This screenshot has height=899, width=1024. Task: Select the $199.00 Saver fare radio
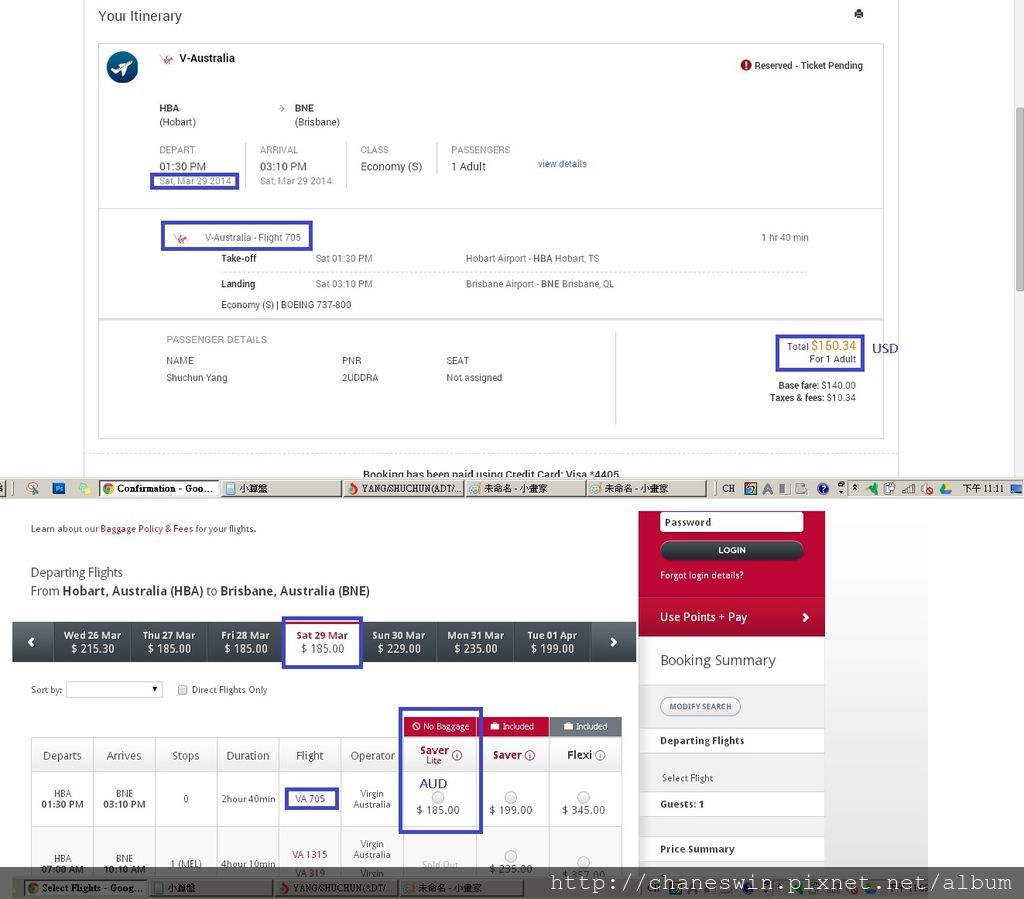coord(511,798)
